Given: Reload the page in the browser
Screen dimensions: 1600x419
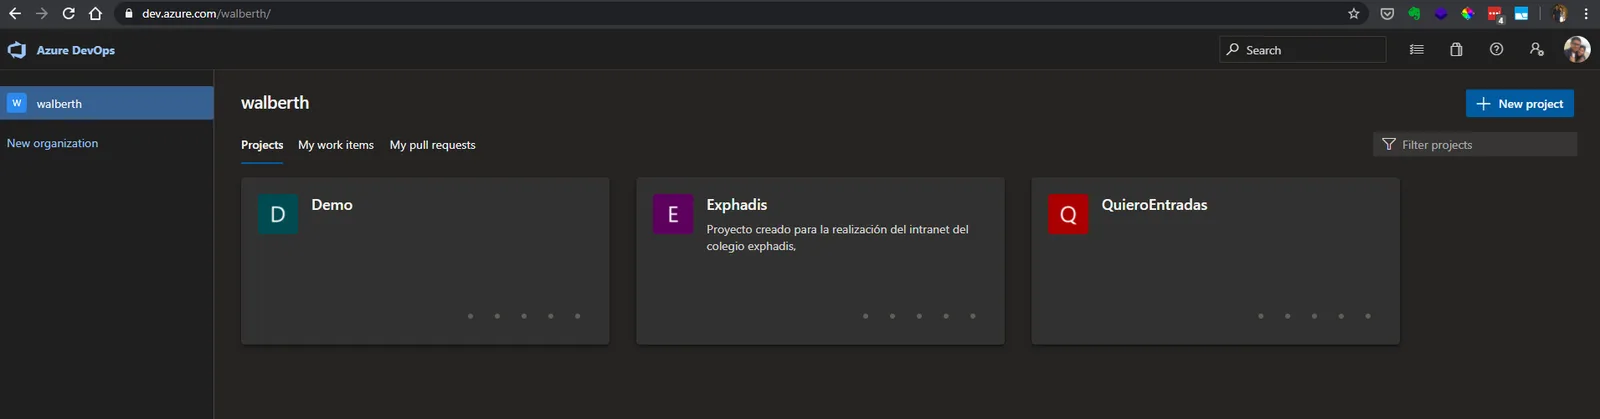Looking at the screenshot, I should [x=68, y=14].
